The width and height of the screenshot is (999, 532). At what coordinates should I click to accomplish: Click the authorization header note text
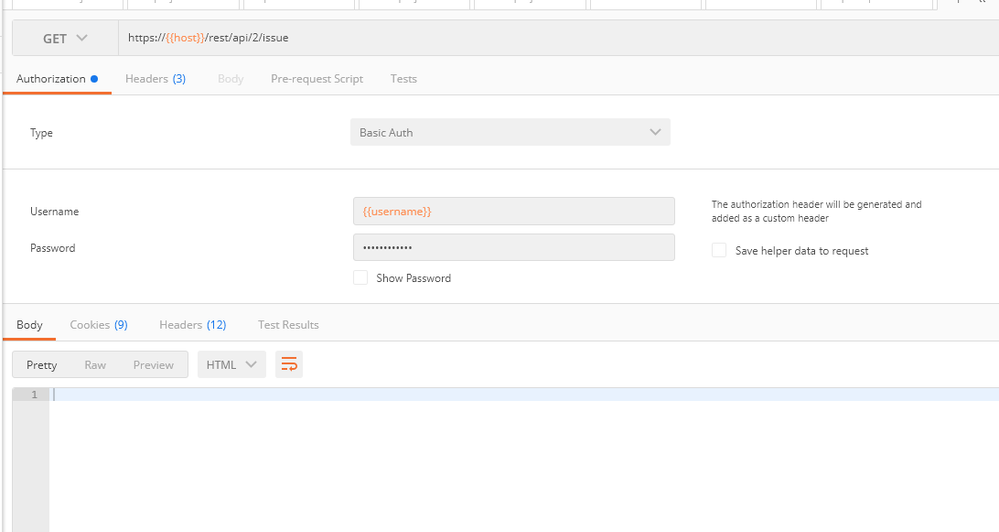tap(816, 211)
